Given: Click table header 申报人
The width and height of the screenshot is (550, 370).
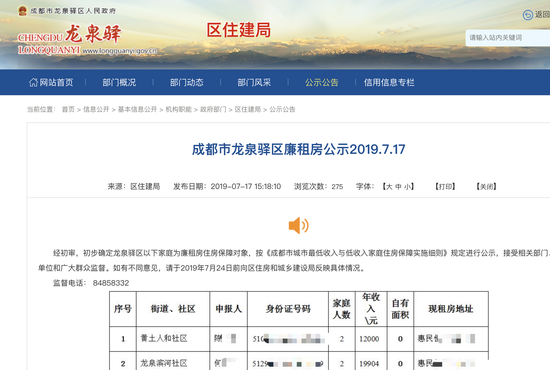Looking at the screenshot, I should click(x=228, y=309).
